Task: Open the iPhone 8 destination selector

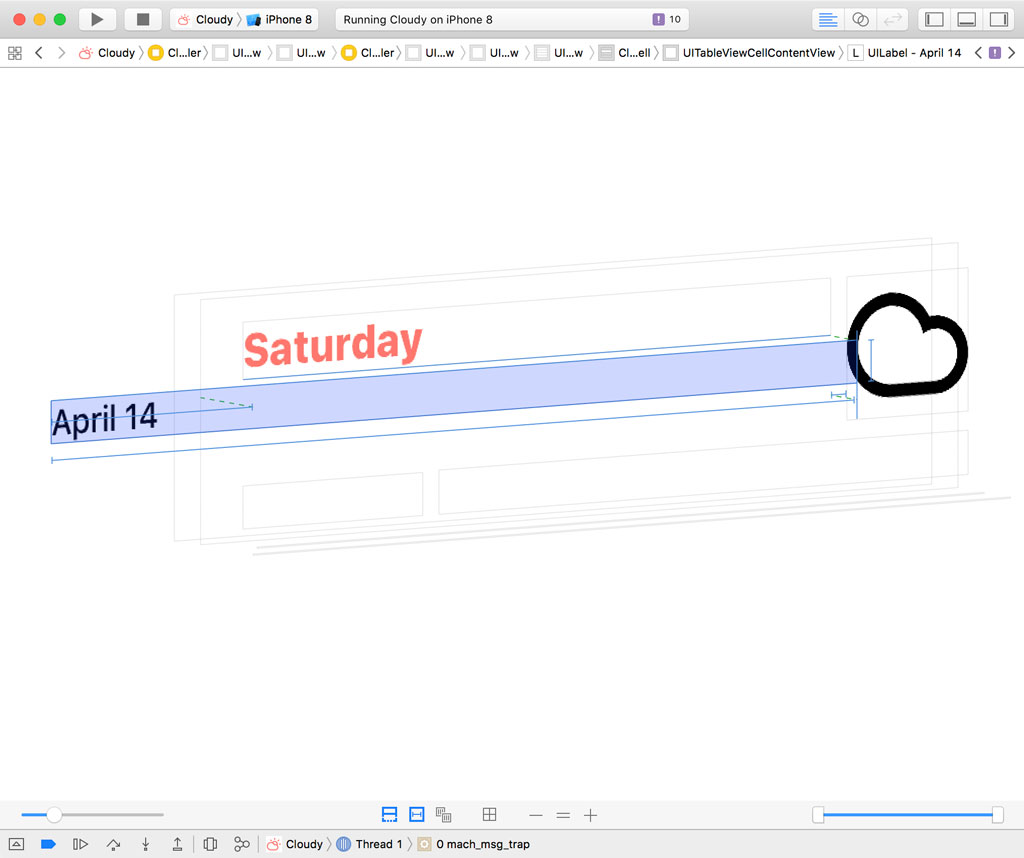Action: coord(280,19)
